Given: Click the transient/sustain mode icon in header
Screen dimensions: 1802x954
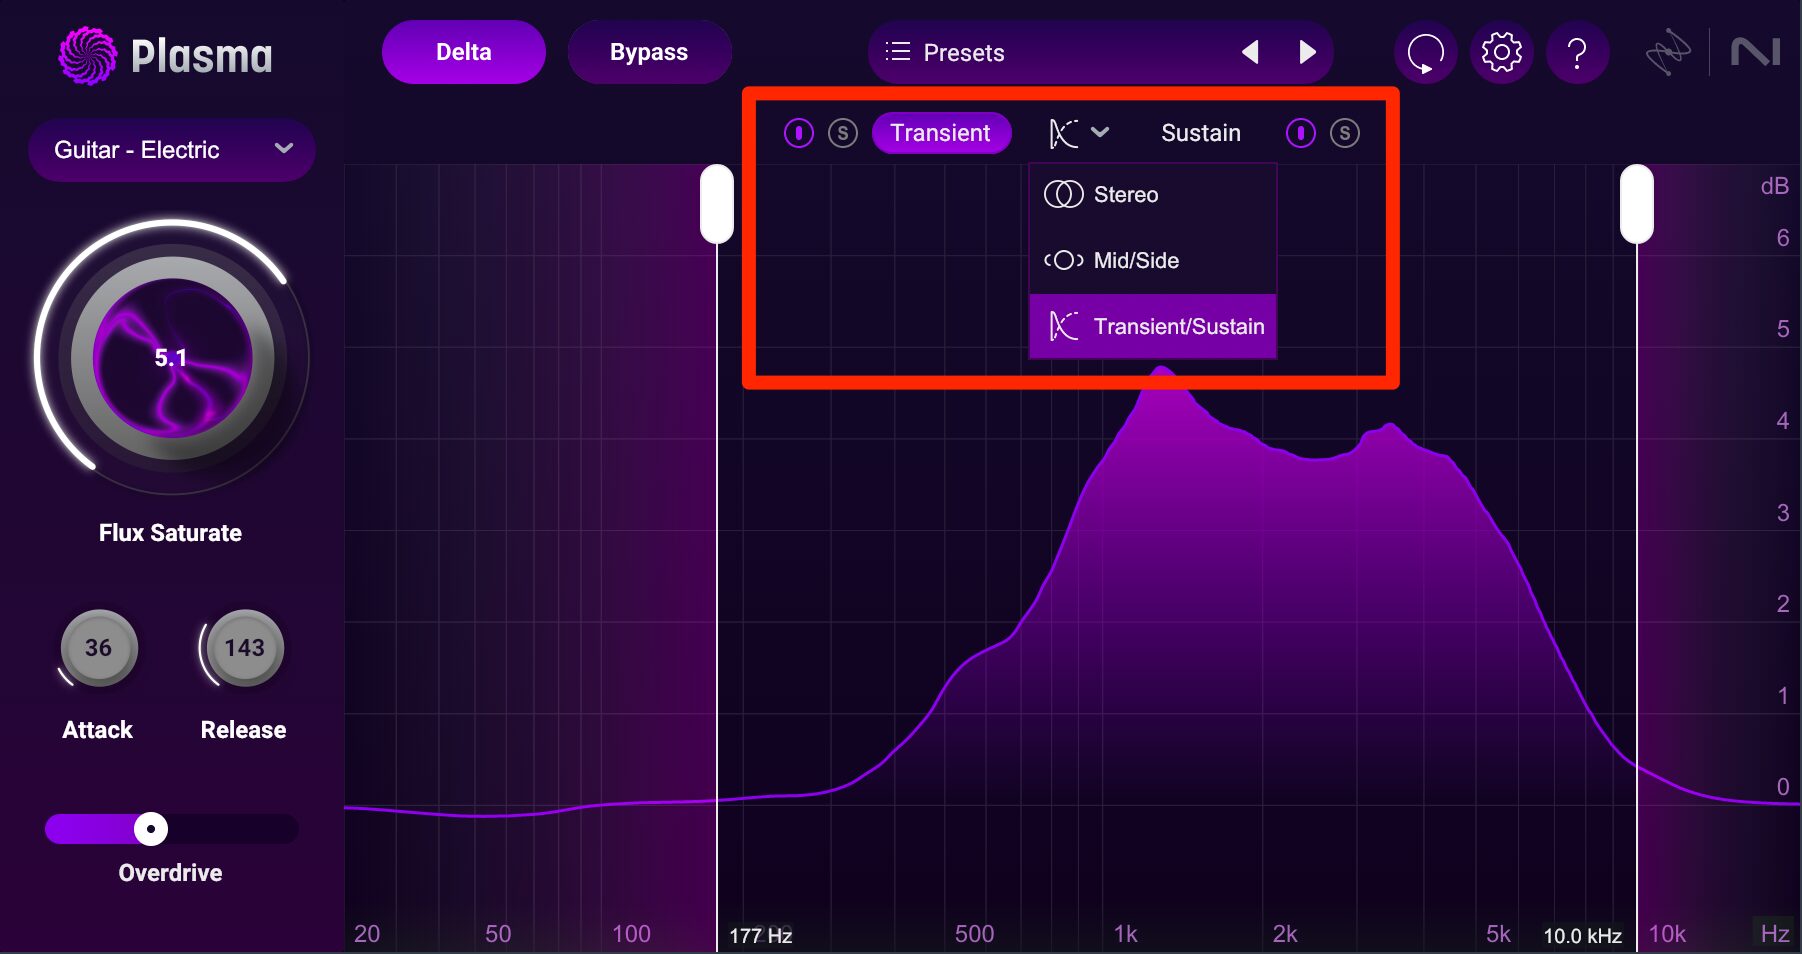Looking at the screenshot, I should [x=1063, y=133].
